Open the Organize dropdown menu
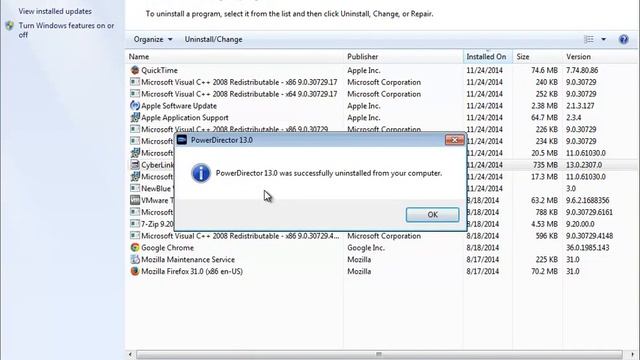The image size is (640, 360). pyautogui.click(x=153, y=39)
